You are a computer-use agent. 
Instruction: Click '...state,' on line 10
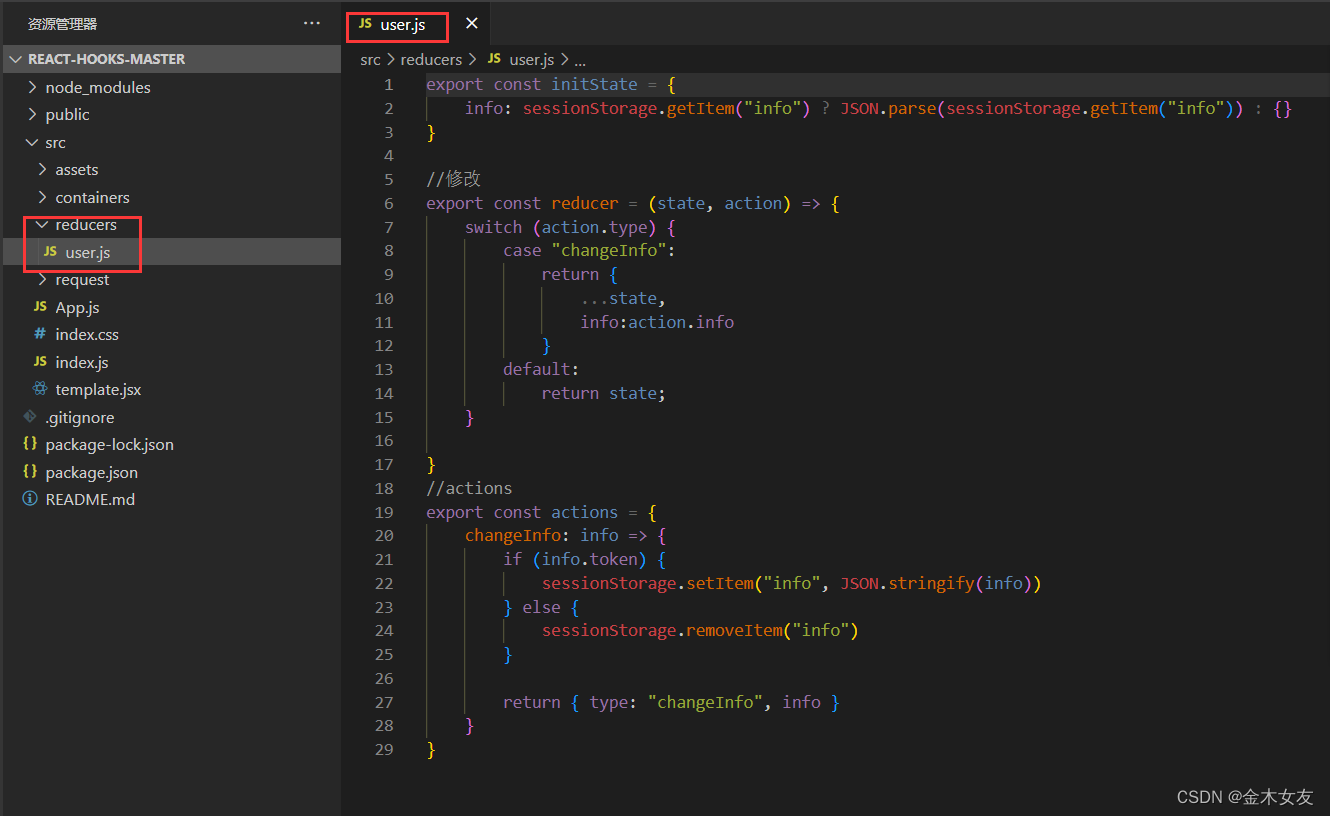pos(623,298)
